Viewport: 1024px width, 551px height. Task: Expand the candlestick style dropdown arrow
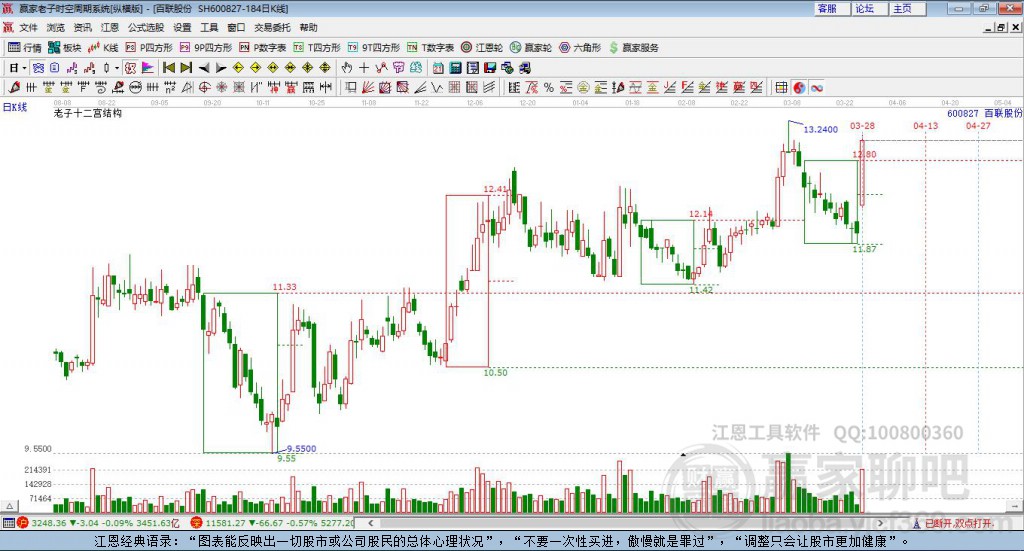click(117, 68)
